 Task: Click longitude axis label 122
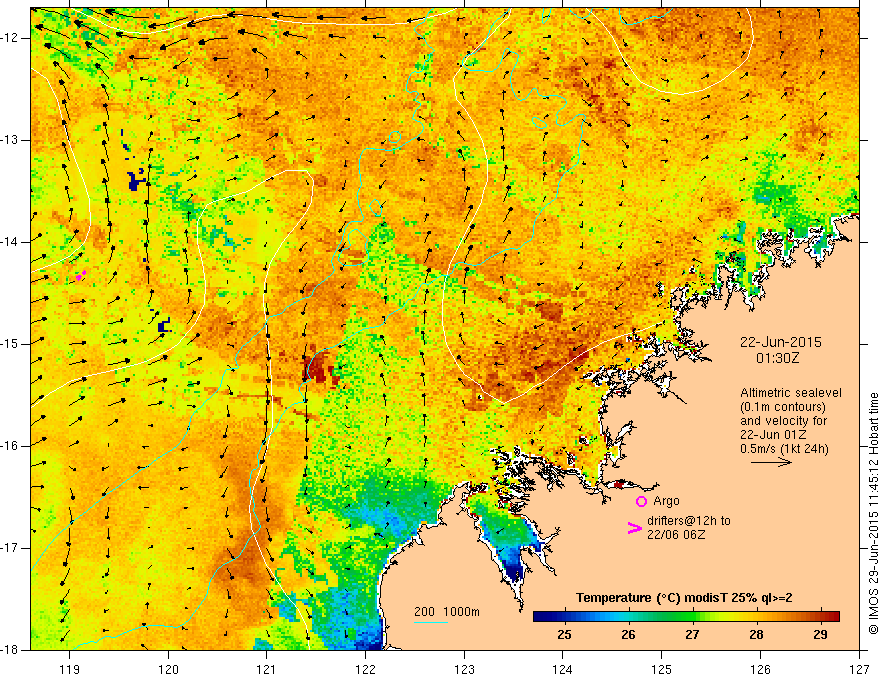pos(365,669)
